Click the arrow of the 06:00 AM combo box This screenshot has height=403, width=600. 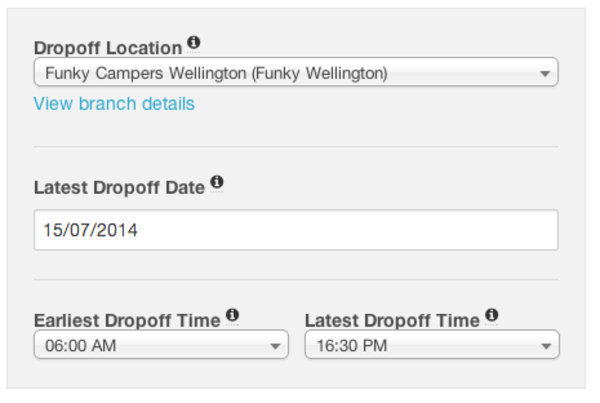[x=275, y=346]
